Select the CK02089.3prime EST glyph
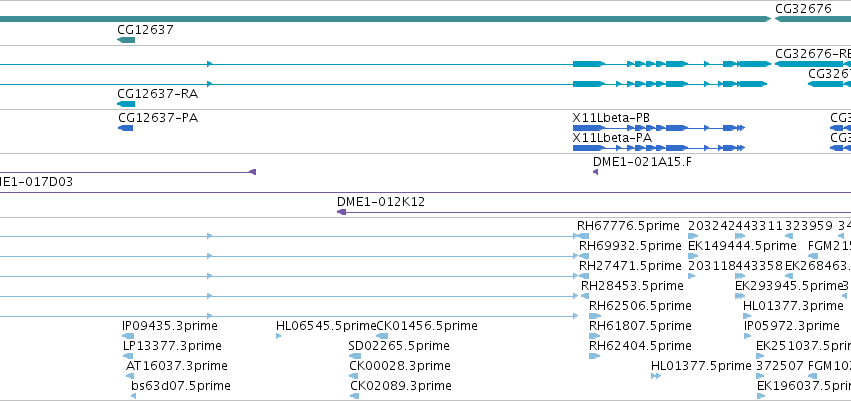The image size is (851, 401). pos(354,396)
